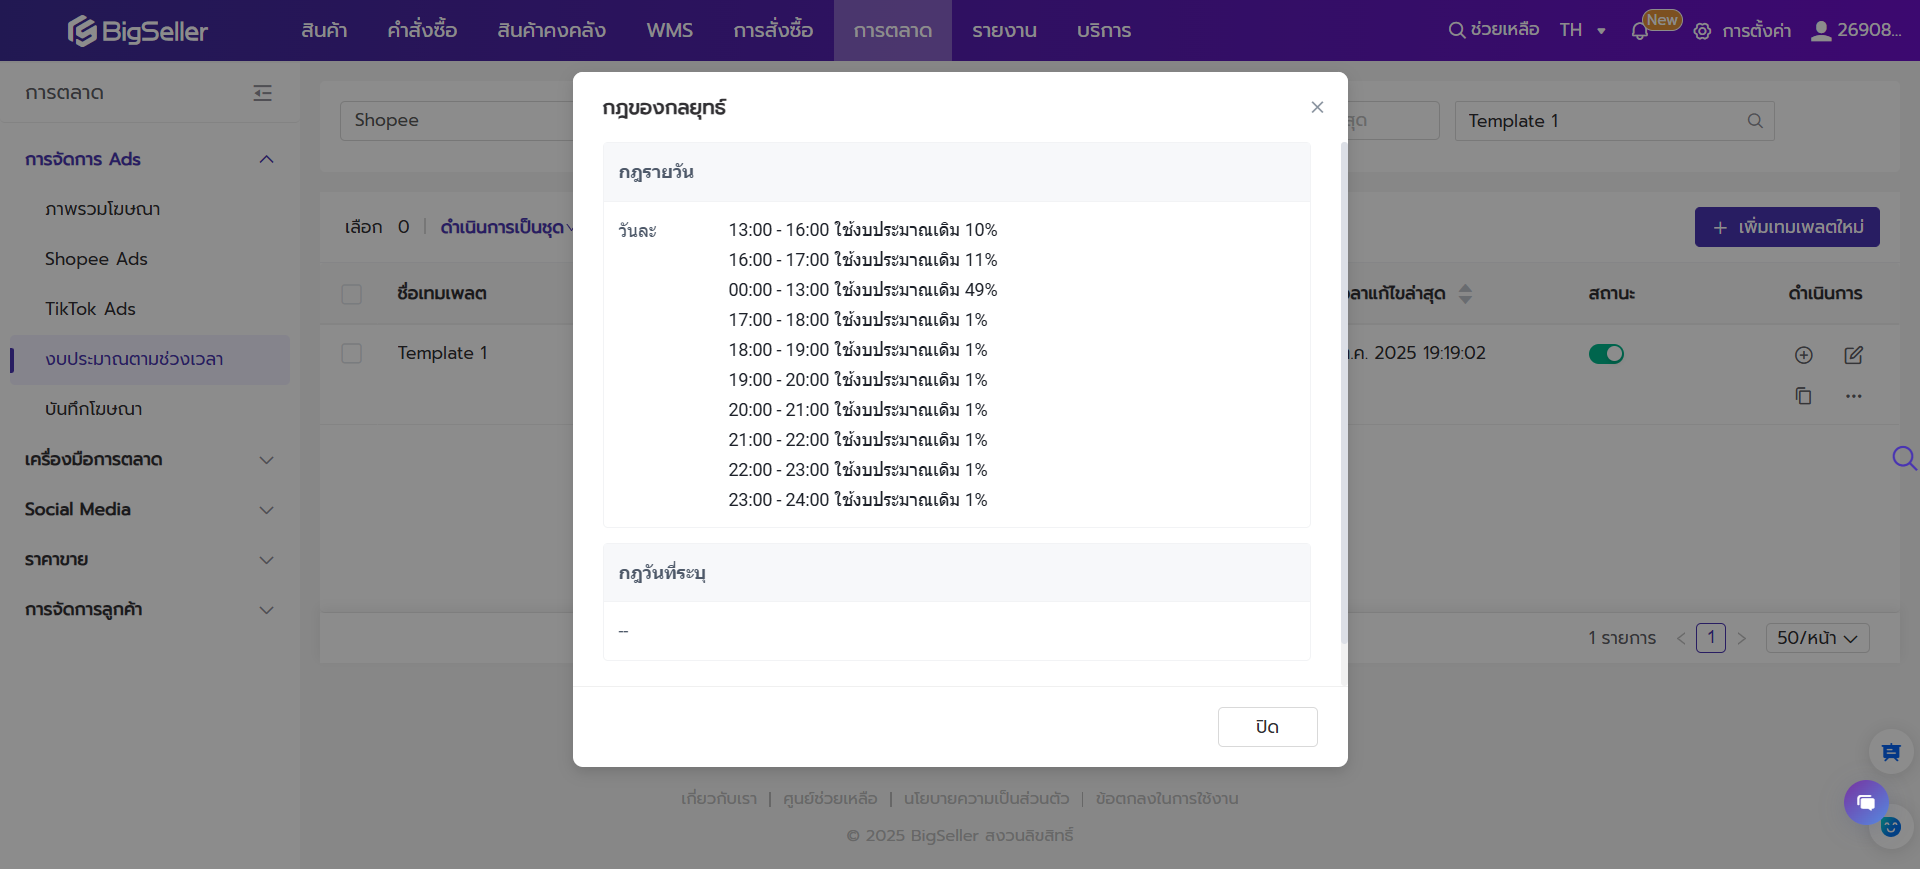Open settings via the gear icon

pos(1702,31)
